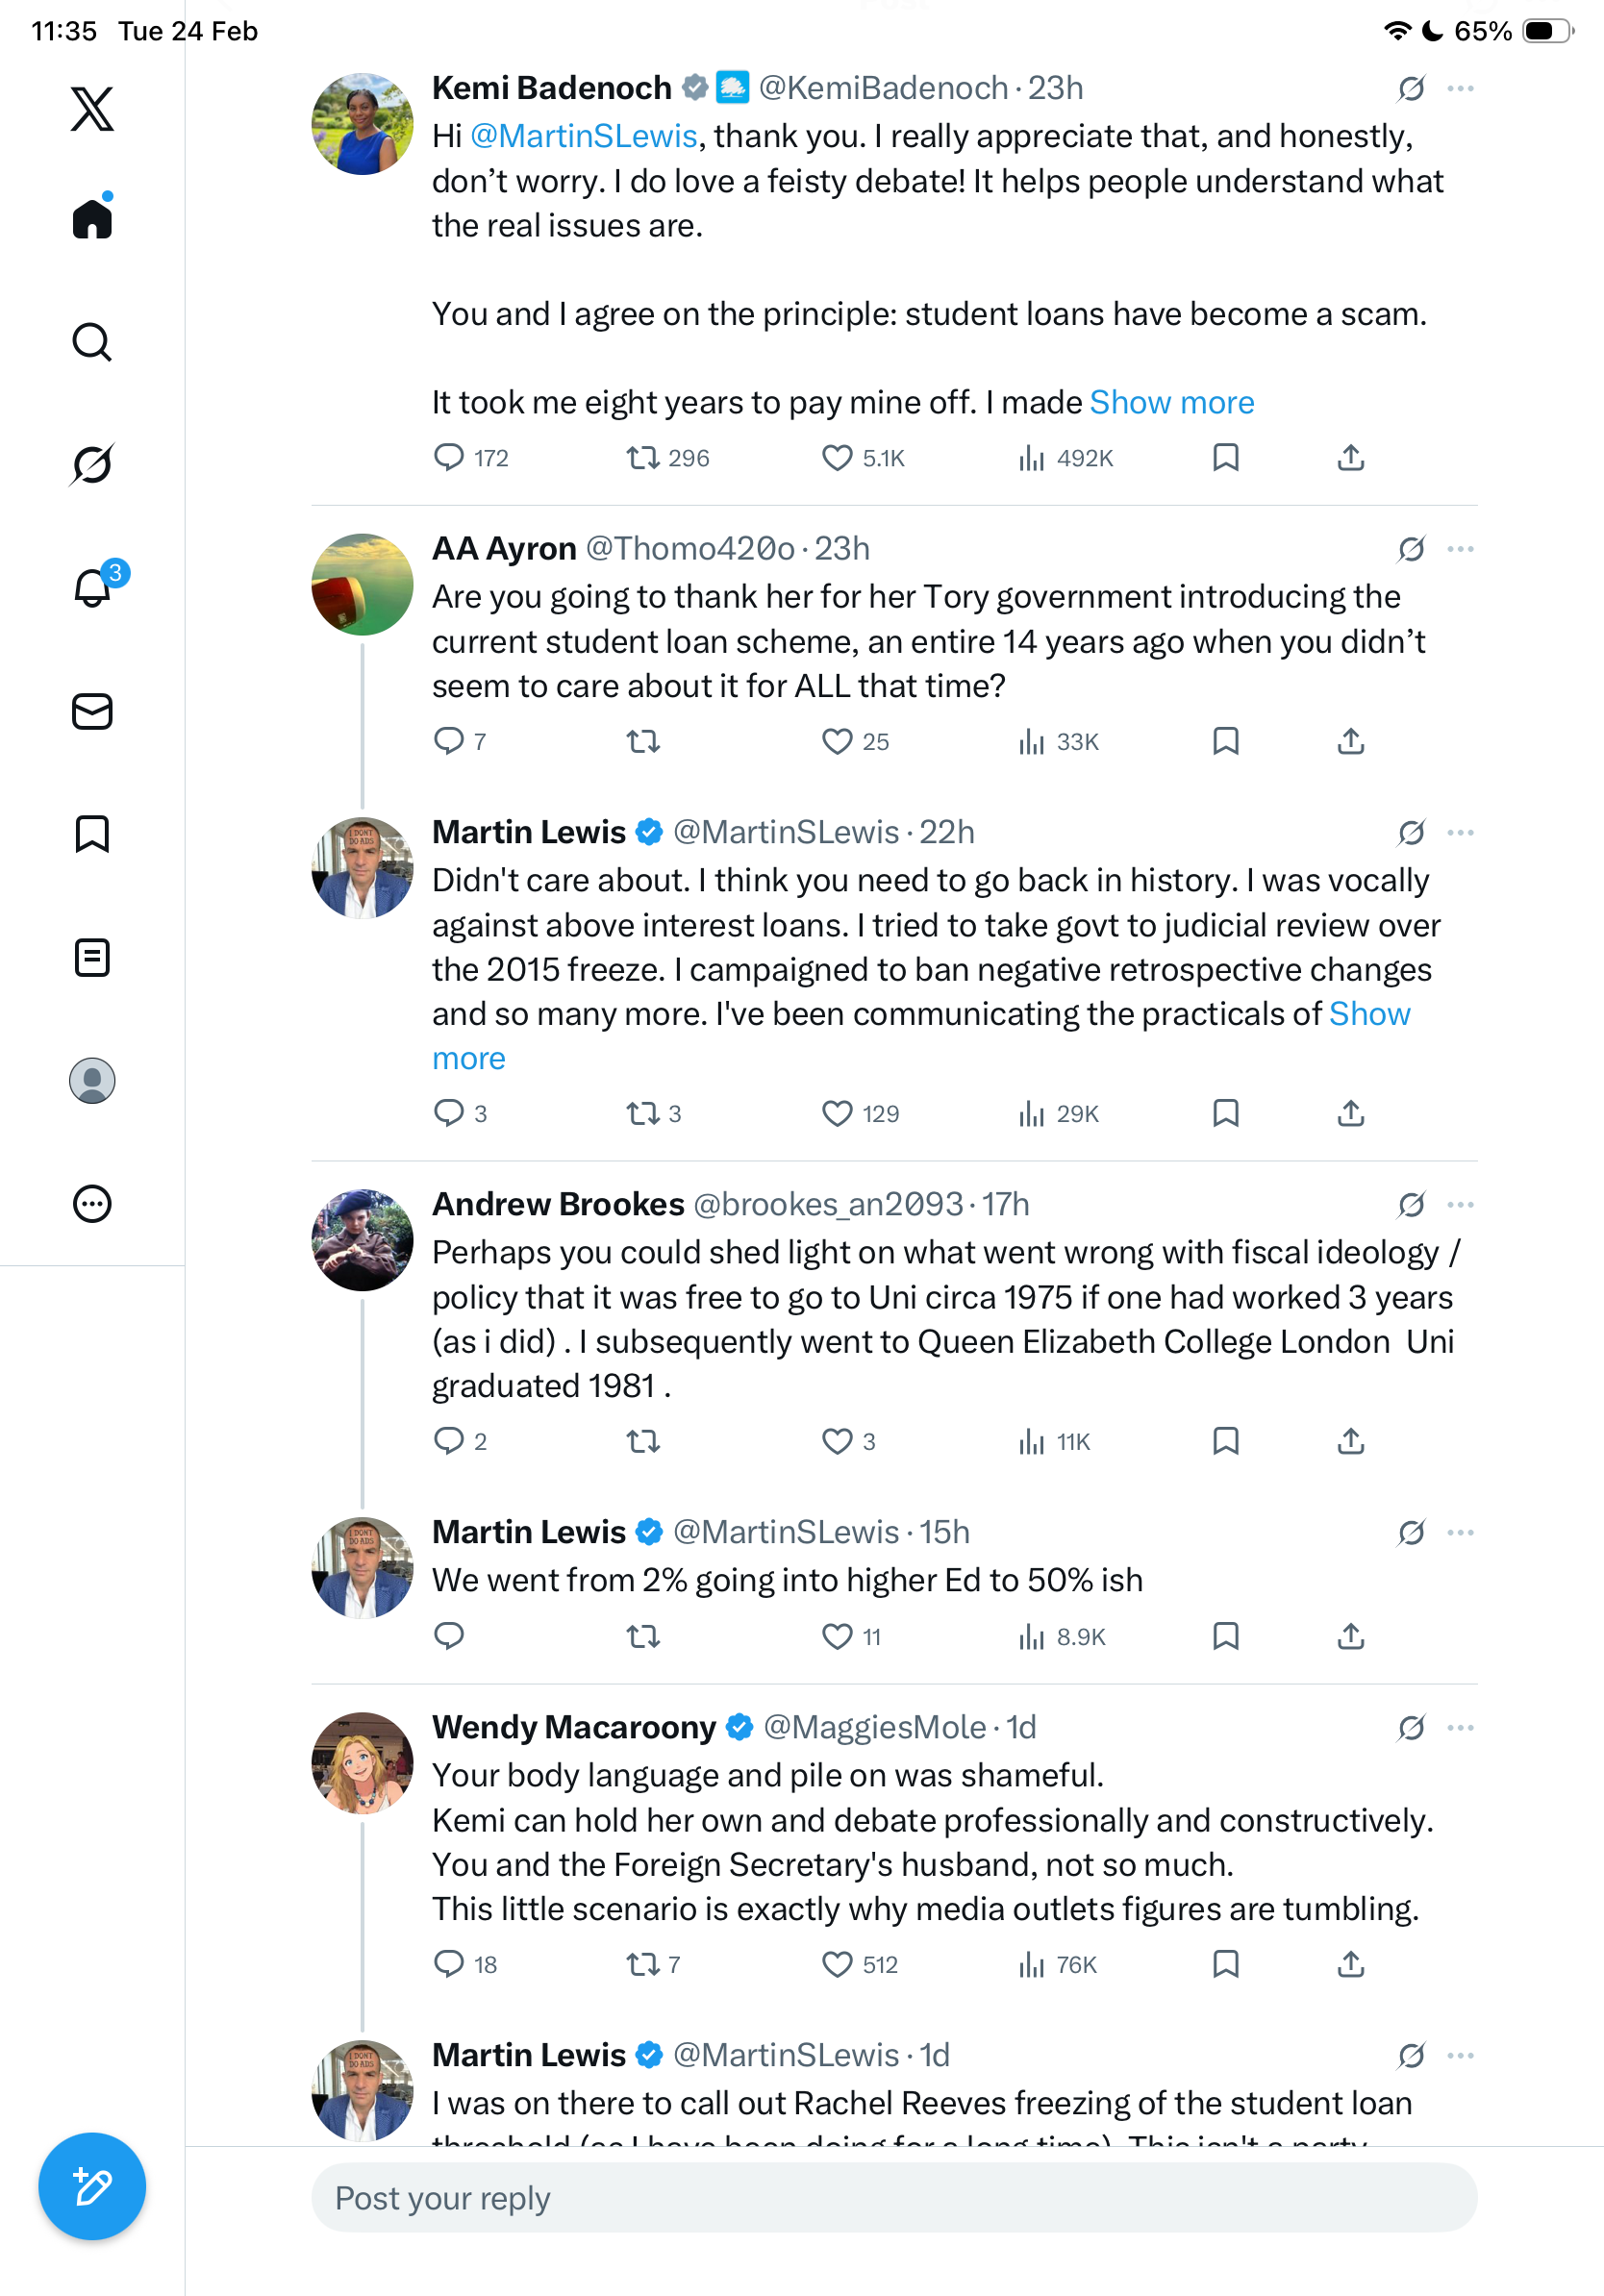The height and width of the screenshot is (2296, 1604).
Task: Like Kemi Badenoch's post
Action: (x=837, y=458)
